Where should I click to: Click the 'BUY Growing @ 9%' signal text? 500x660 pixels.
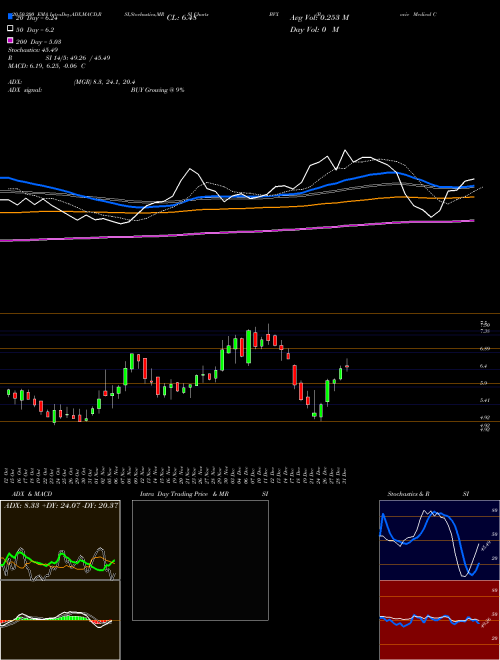pyautogui.click(x=157, y=90)
